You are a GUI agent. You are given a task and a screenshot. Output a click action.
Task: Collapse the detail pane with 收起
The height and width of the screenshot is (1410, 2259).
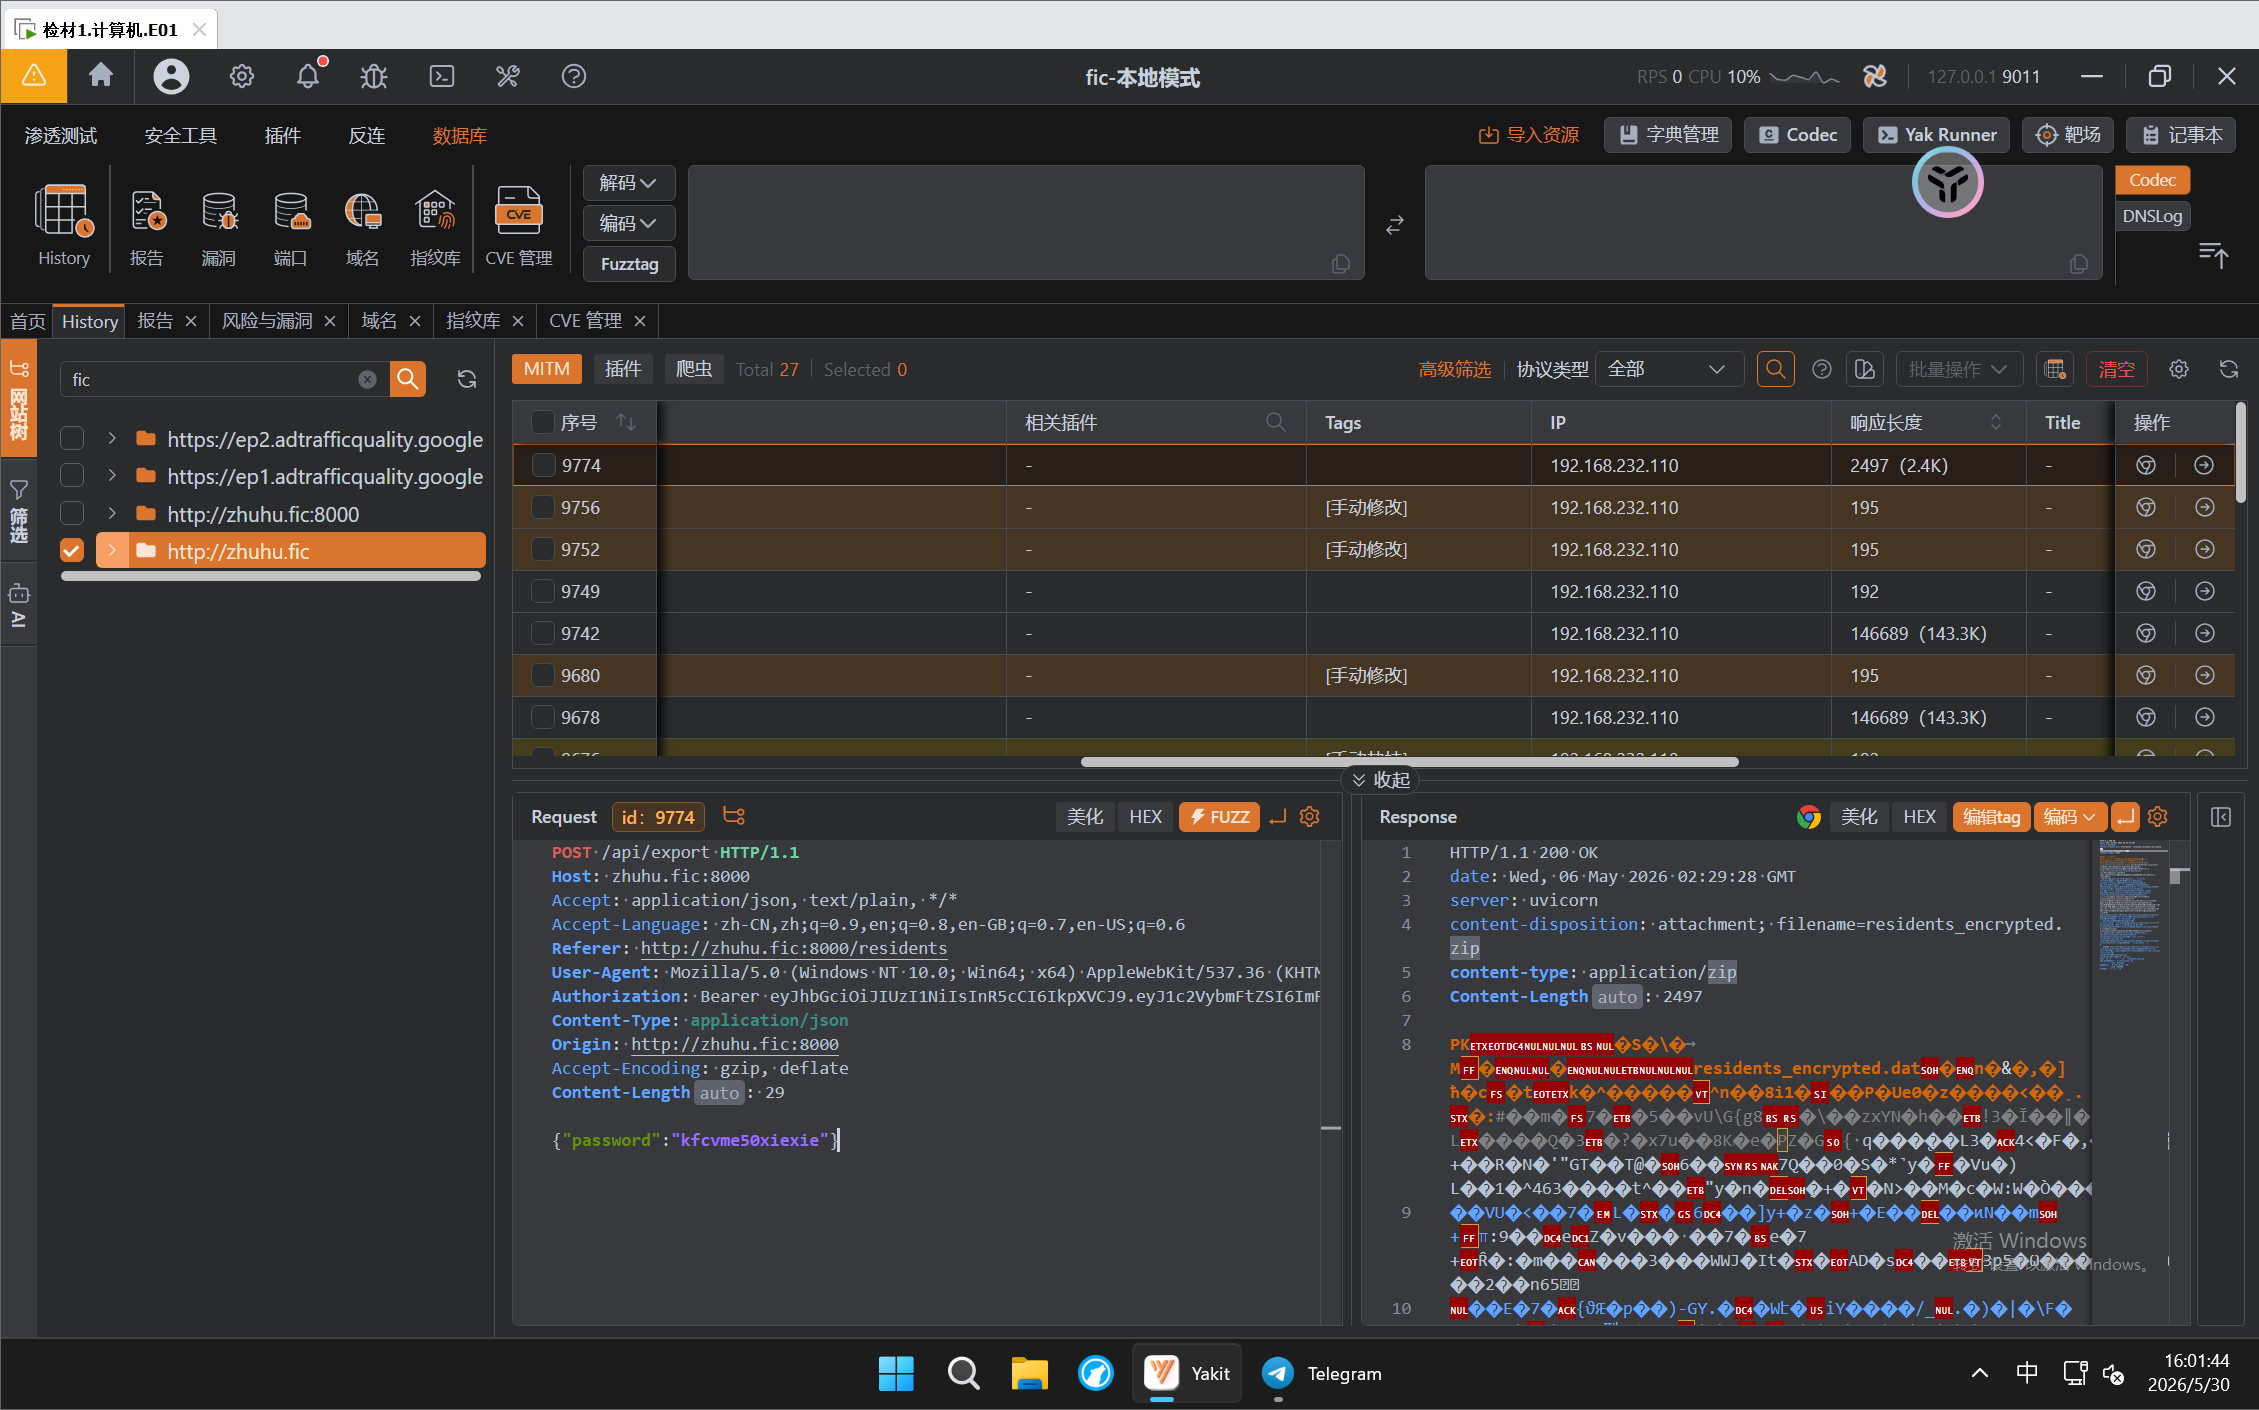coord(1380,779)
